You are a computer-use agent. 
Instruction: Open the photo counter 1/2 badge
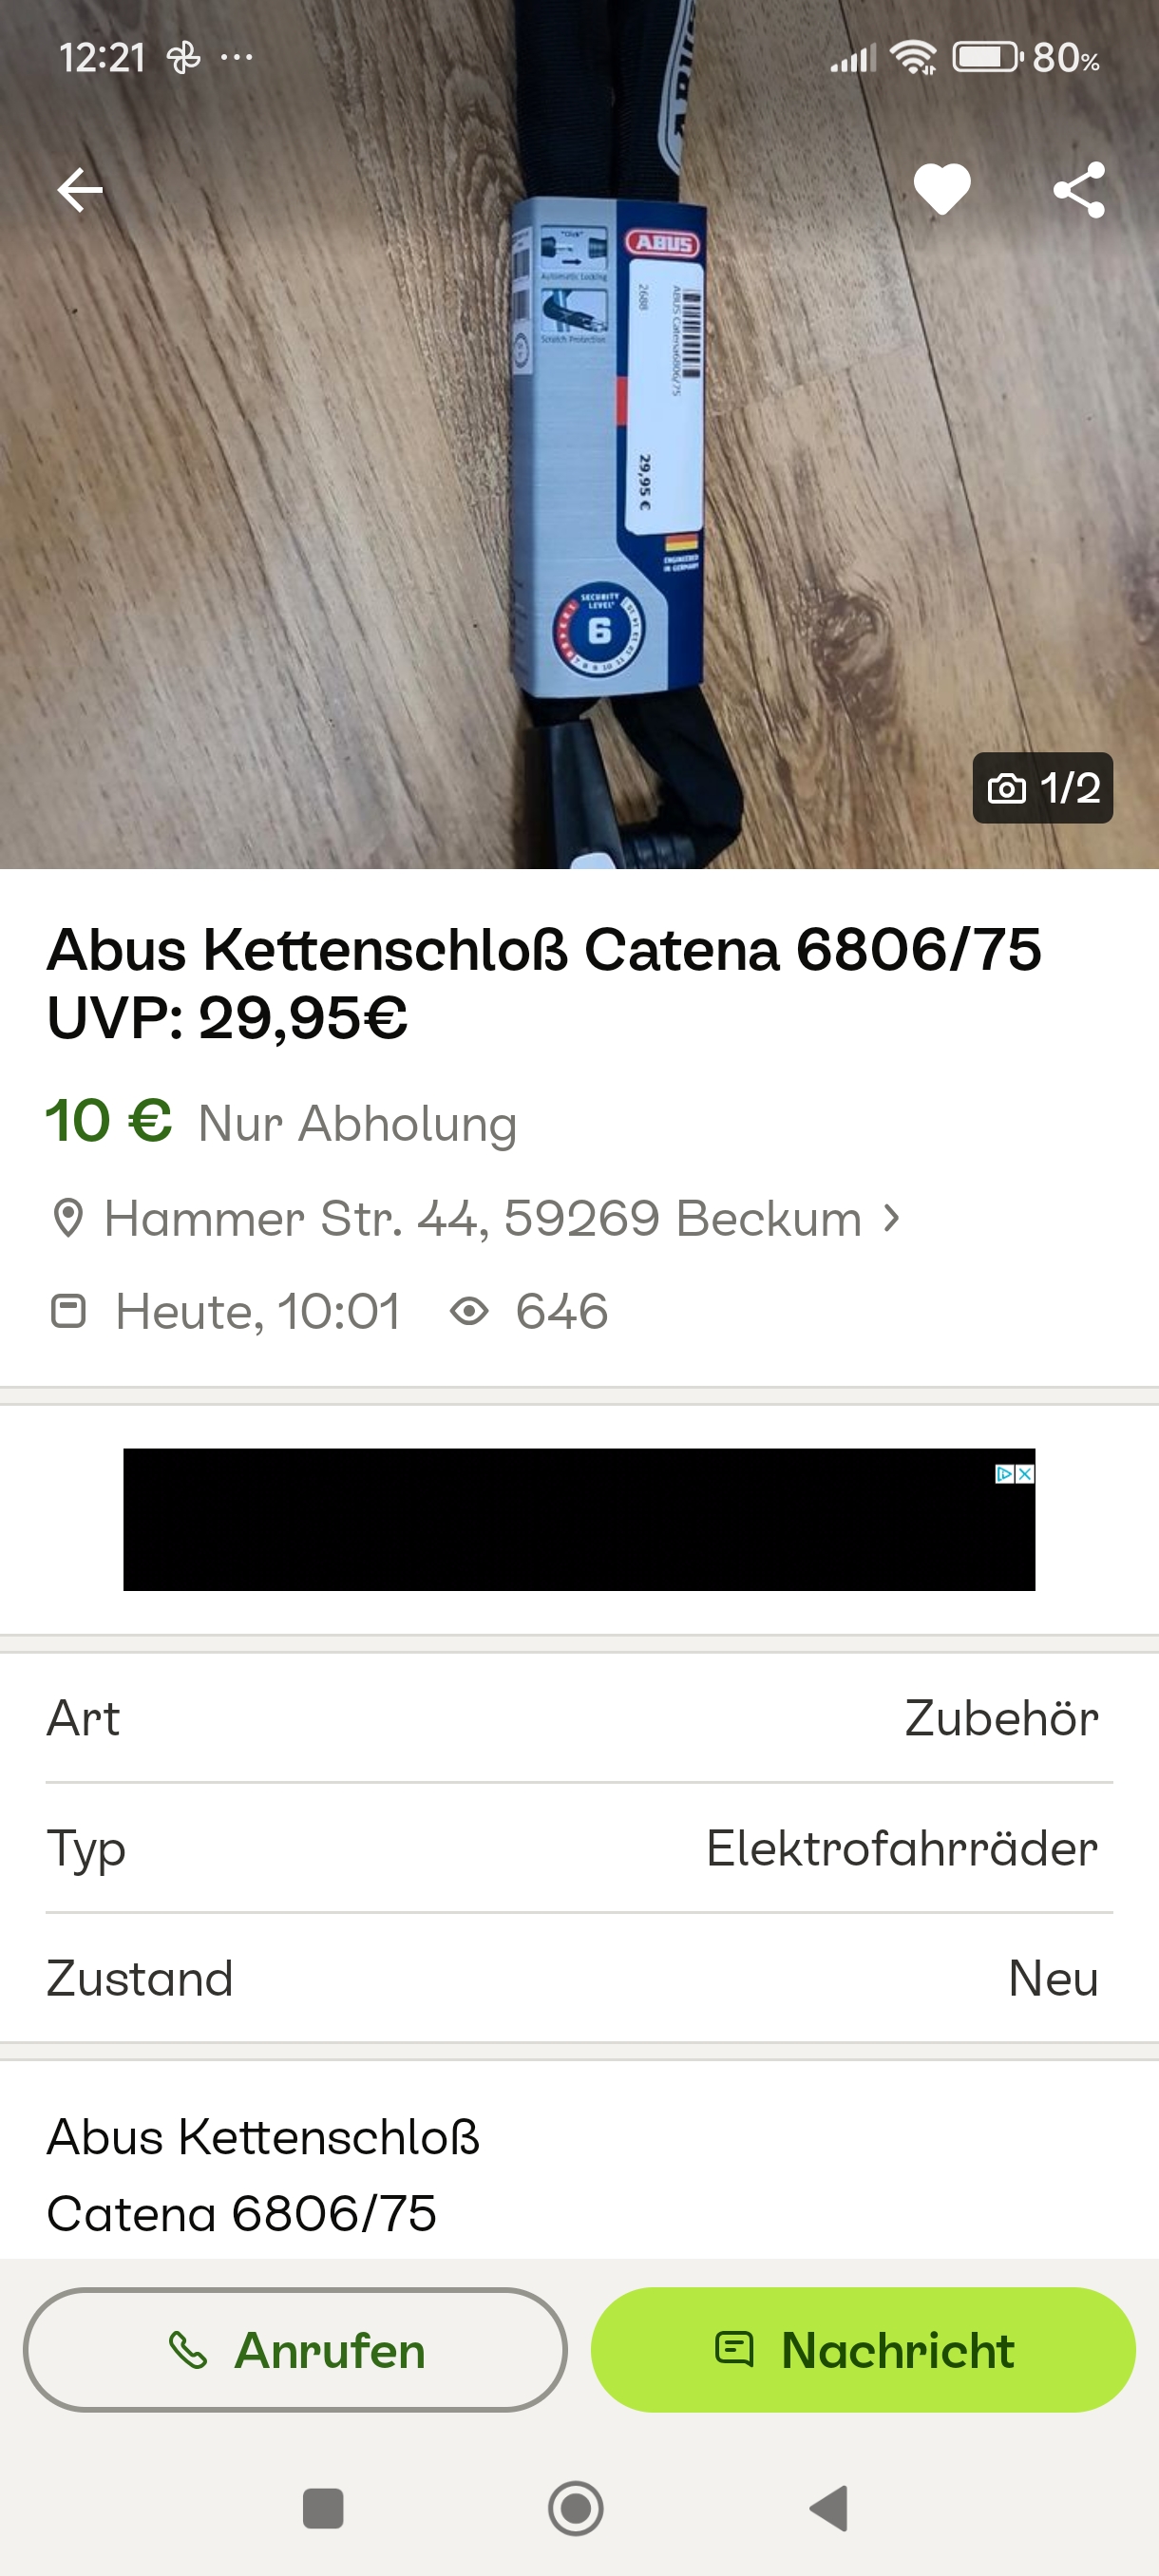click(1042, 788)
